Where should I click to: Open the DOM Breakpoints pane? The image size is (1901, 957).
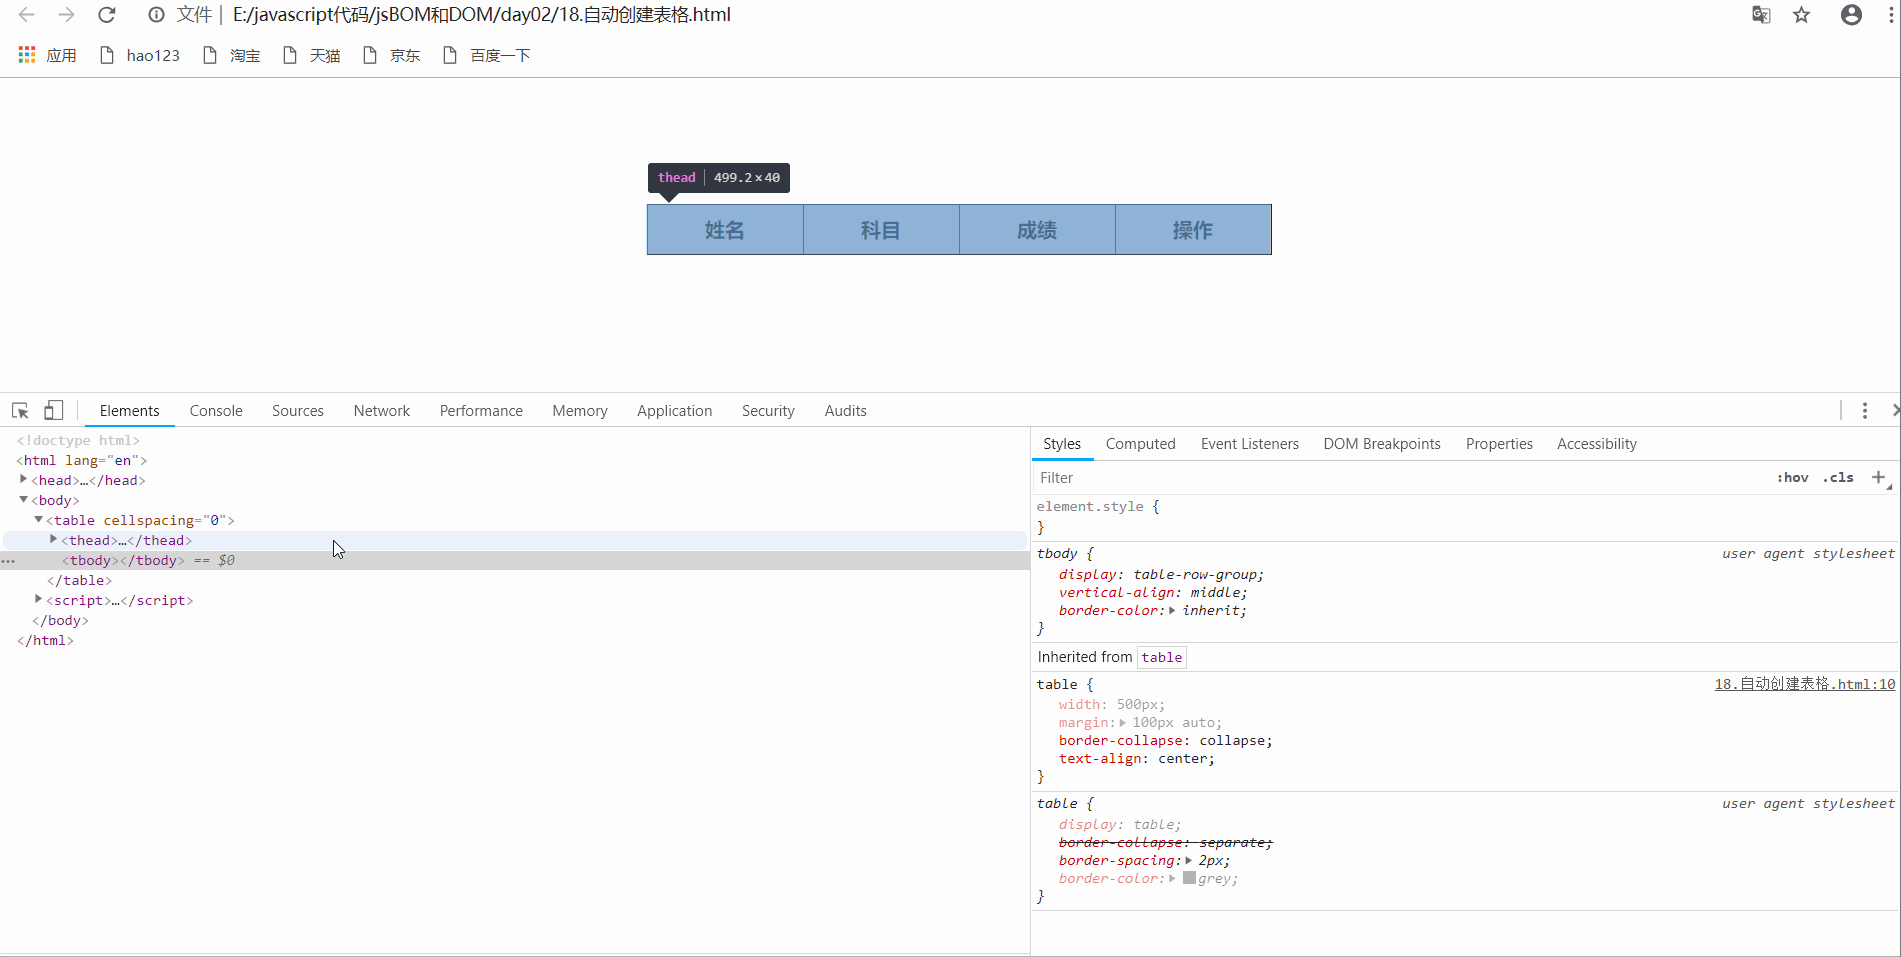[x=1382, y=444]
